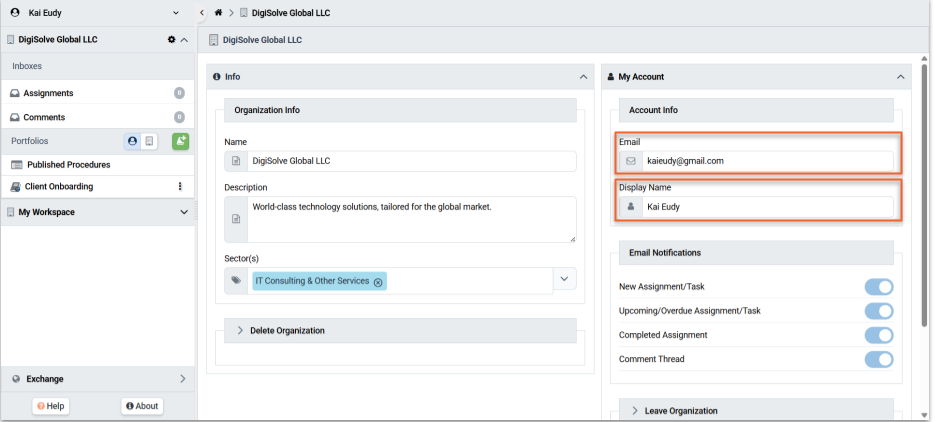Click the green add portfolio icon
The image size is (935, 422).
pos(180,141)
